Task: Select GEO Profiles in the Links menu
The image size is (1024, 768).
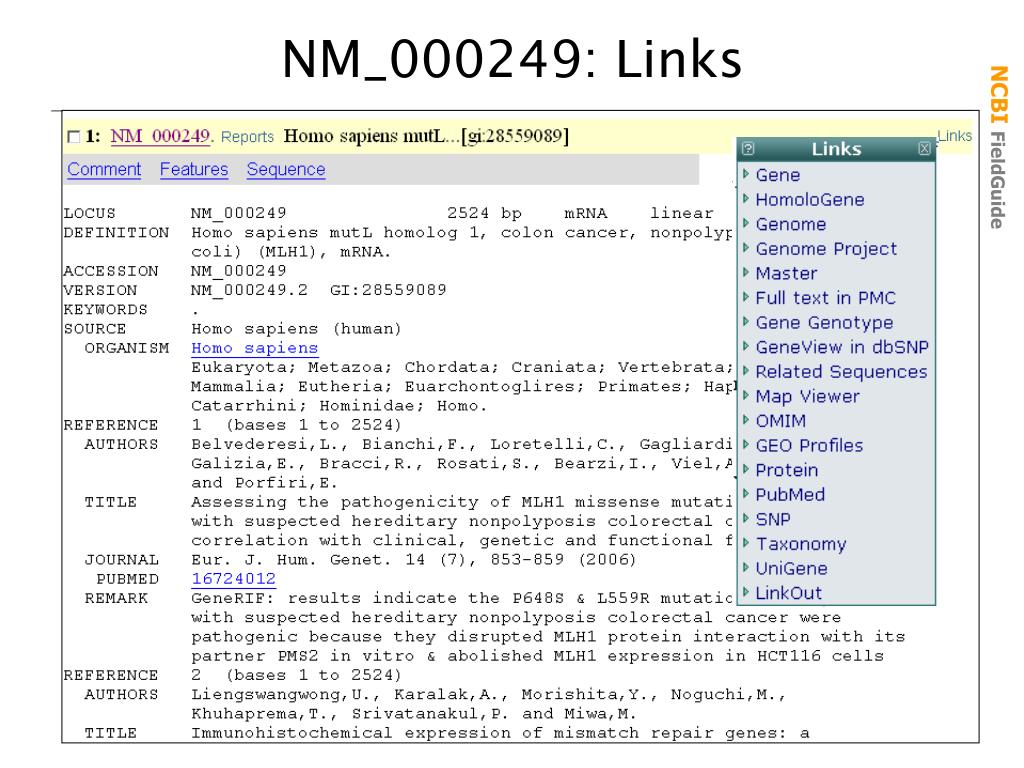Action: 809,446
